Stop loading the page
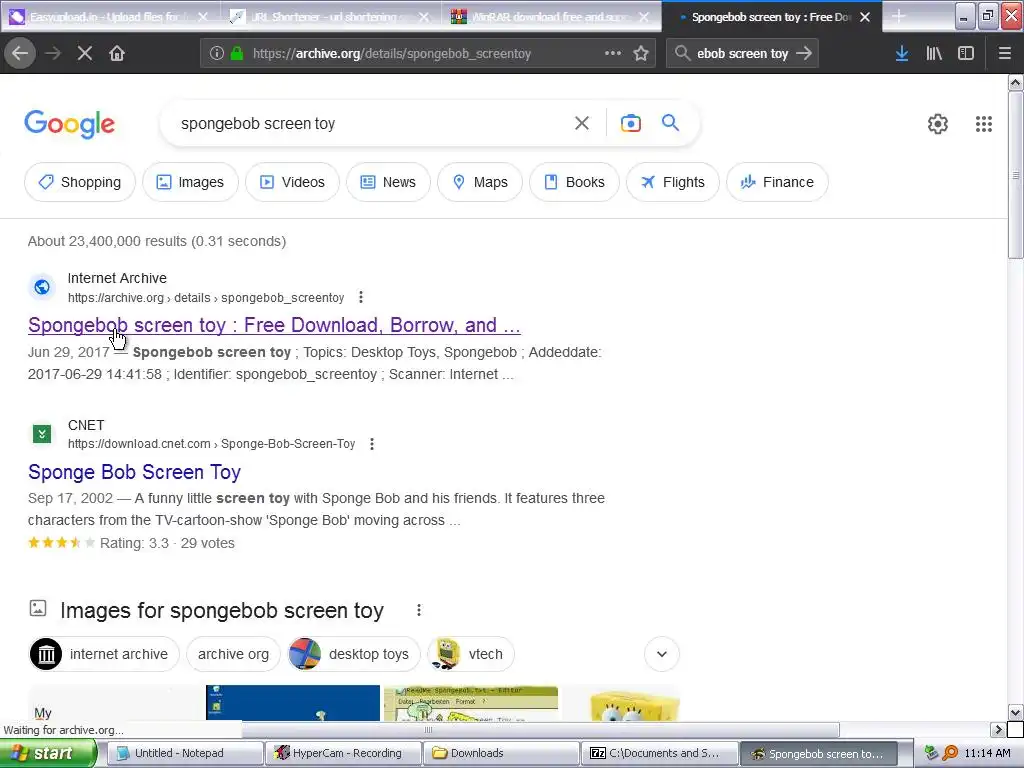 pyautogui.click(x=84, y=54)
